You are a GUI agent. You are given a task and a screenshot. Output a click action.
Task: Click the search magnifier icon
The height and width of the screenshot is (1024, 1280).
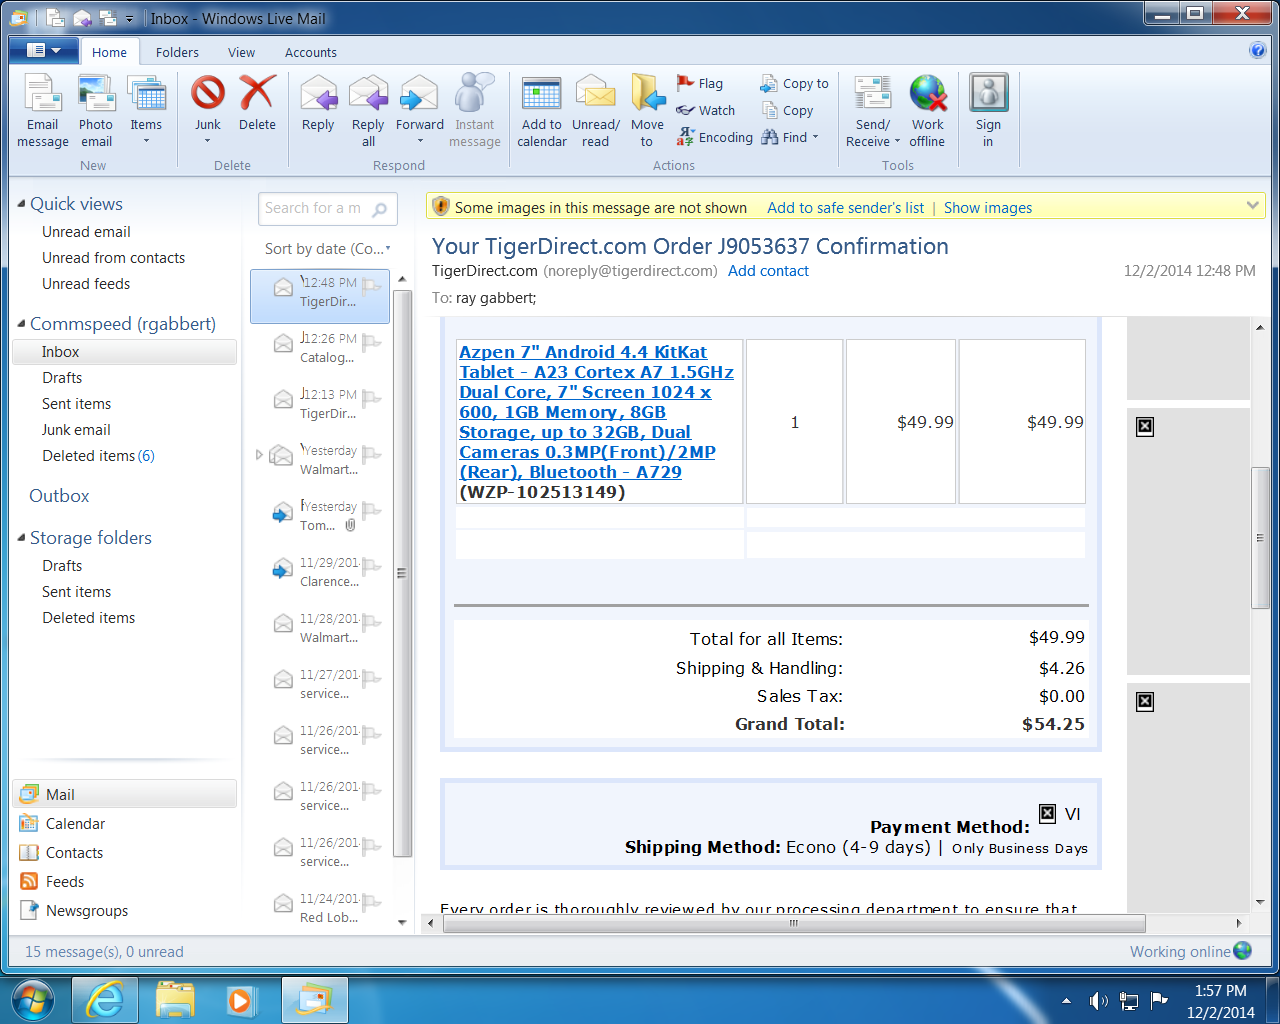pos(380,209)
